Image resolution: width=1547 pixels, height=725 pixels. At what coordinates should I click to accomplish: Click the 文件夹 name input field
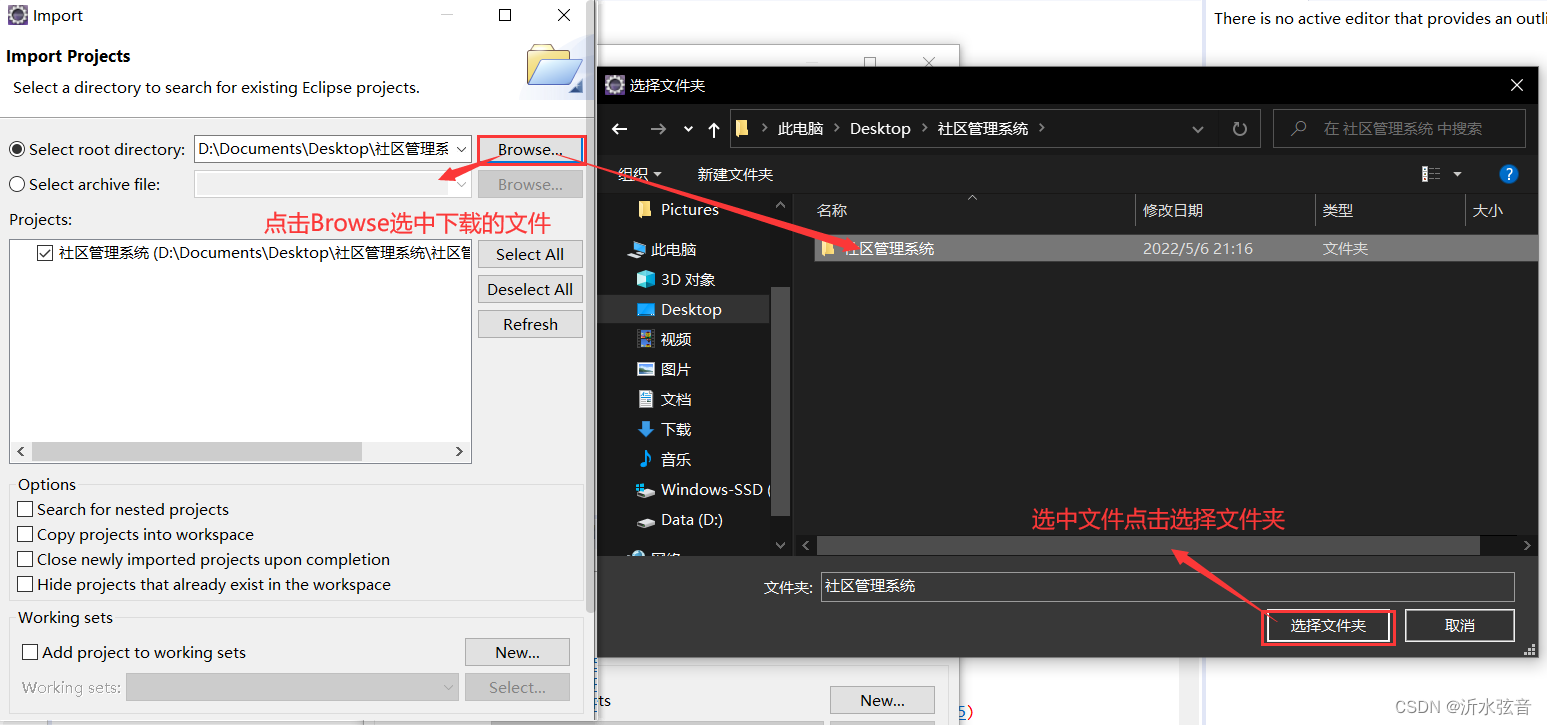1168,586
